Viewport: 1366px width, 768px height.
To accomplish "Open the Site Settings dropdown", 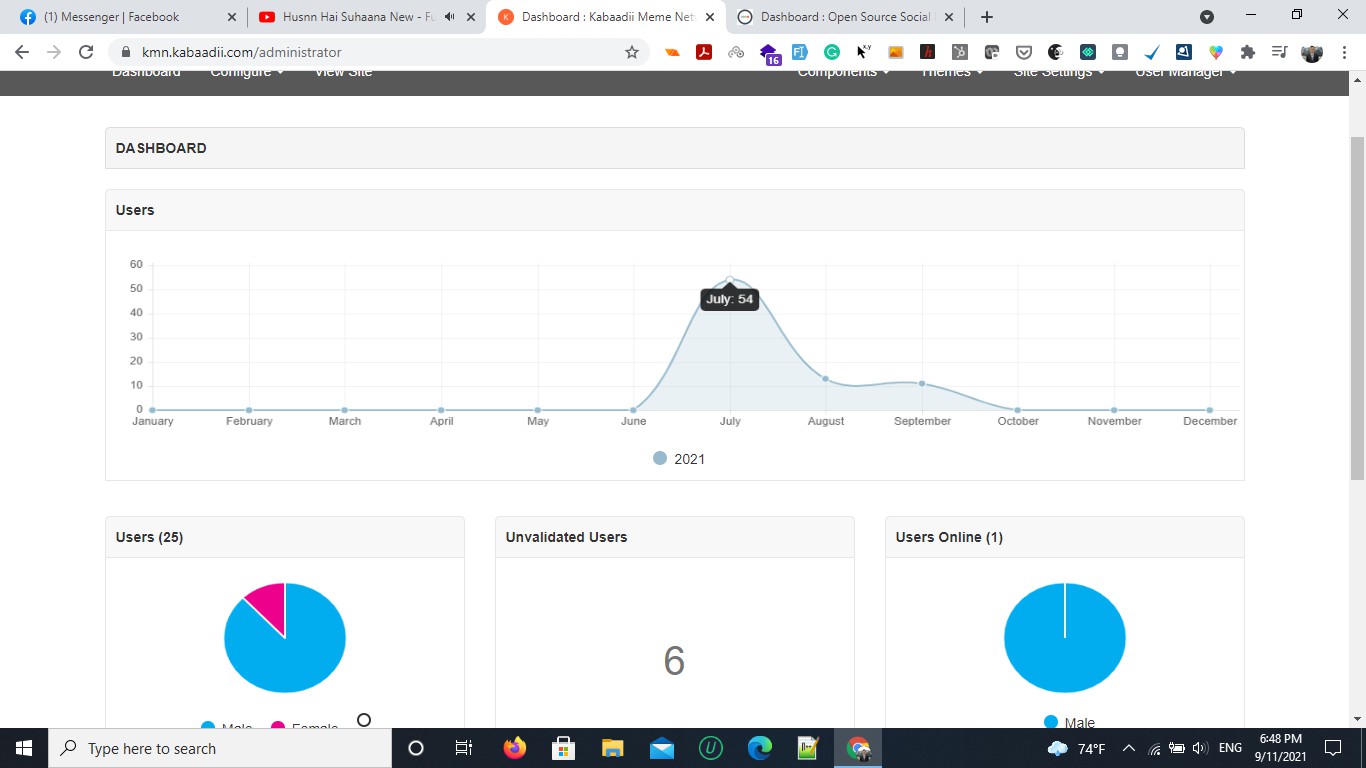I will pos(1058,73).
